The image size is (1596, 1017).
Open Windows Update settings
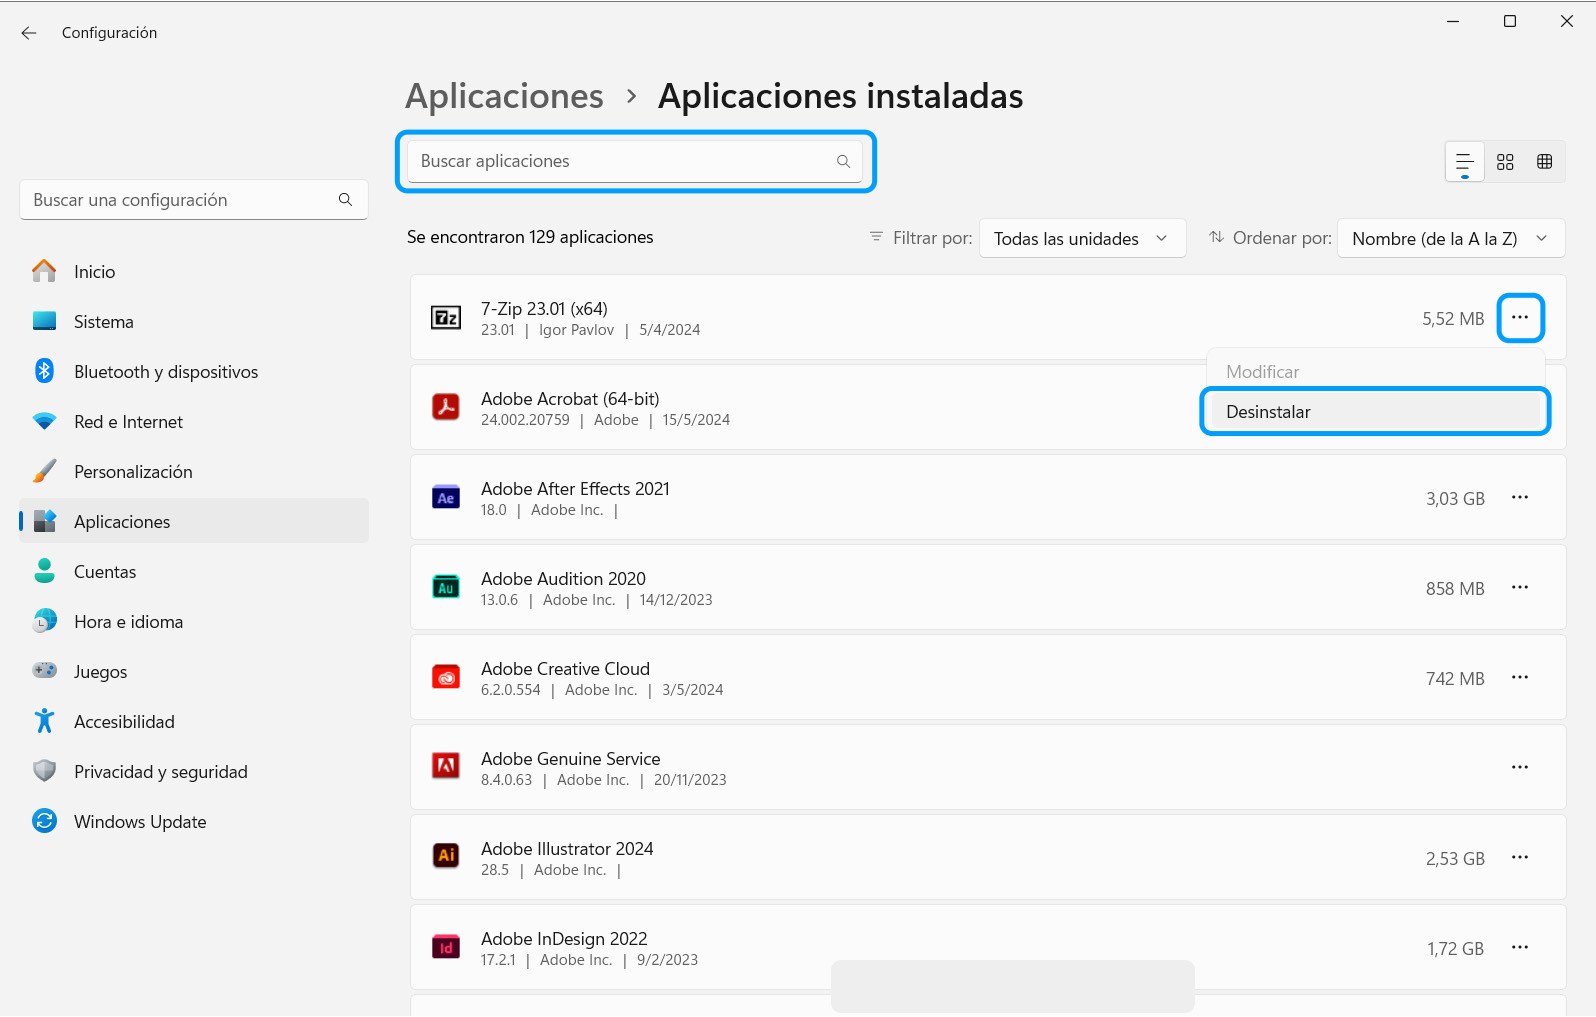pos(194,822)
